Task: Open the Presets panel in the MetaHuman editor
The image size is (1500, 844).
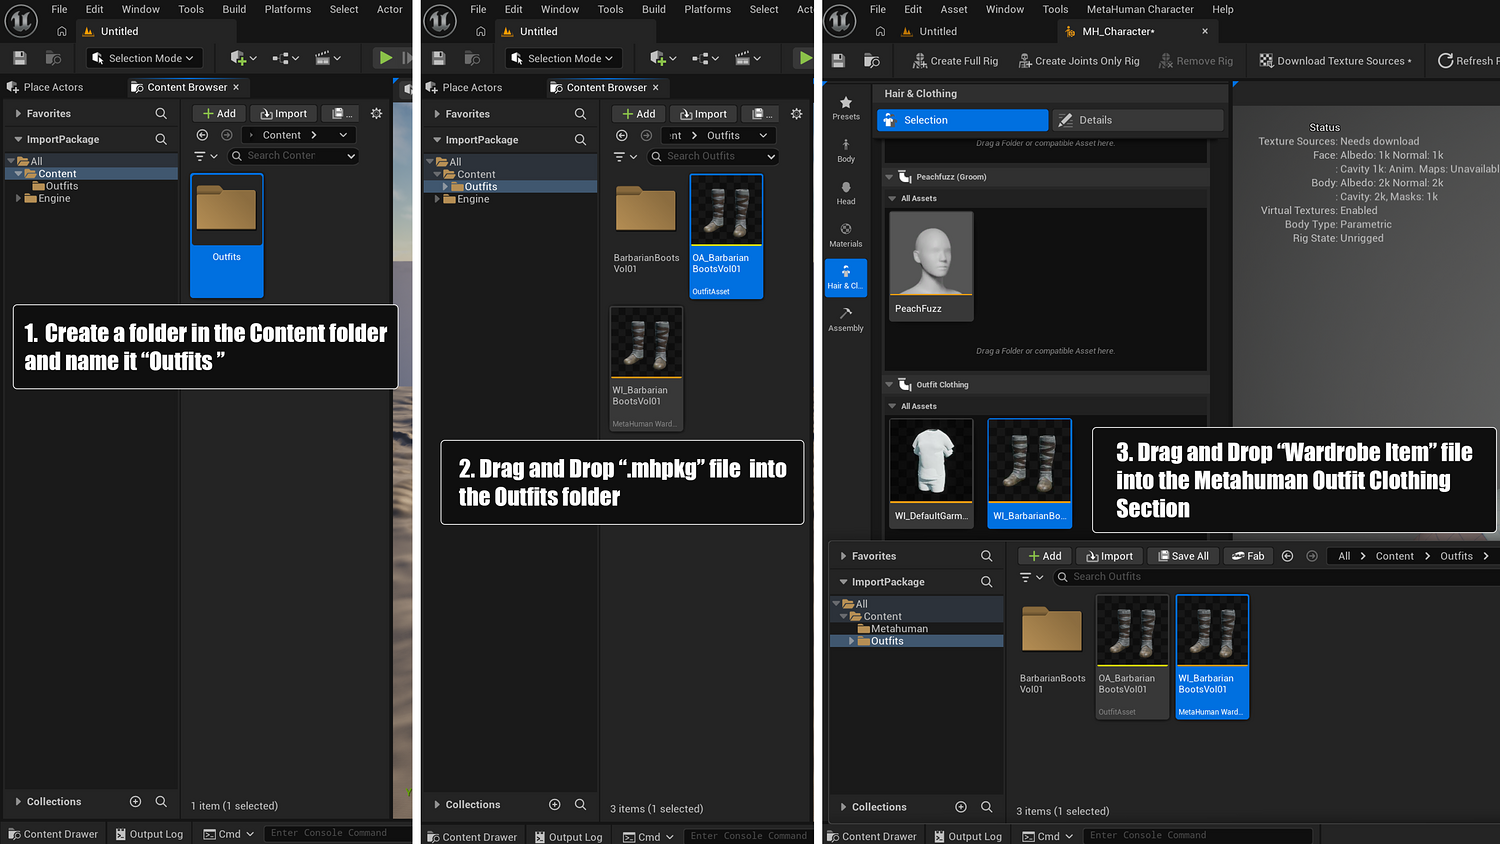Action: coord(846,108)
